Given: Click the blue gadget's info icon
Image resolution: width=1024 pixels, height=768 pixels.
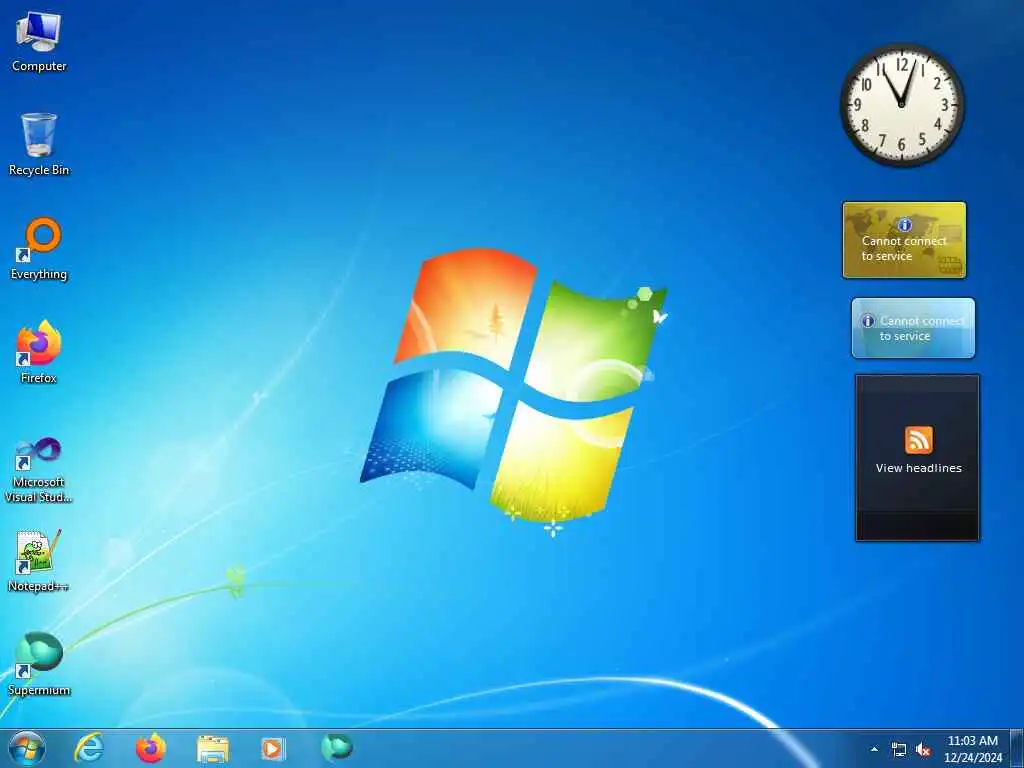Looking at the screenshot, I should [868, 321].
